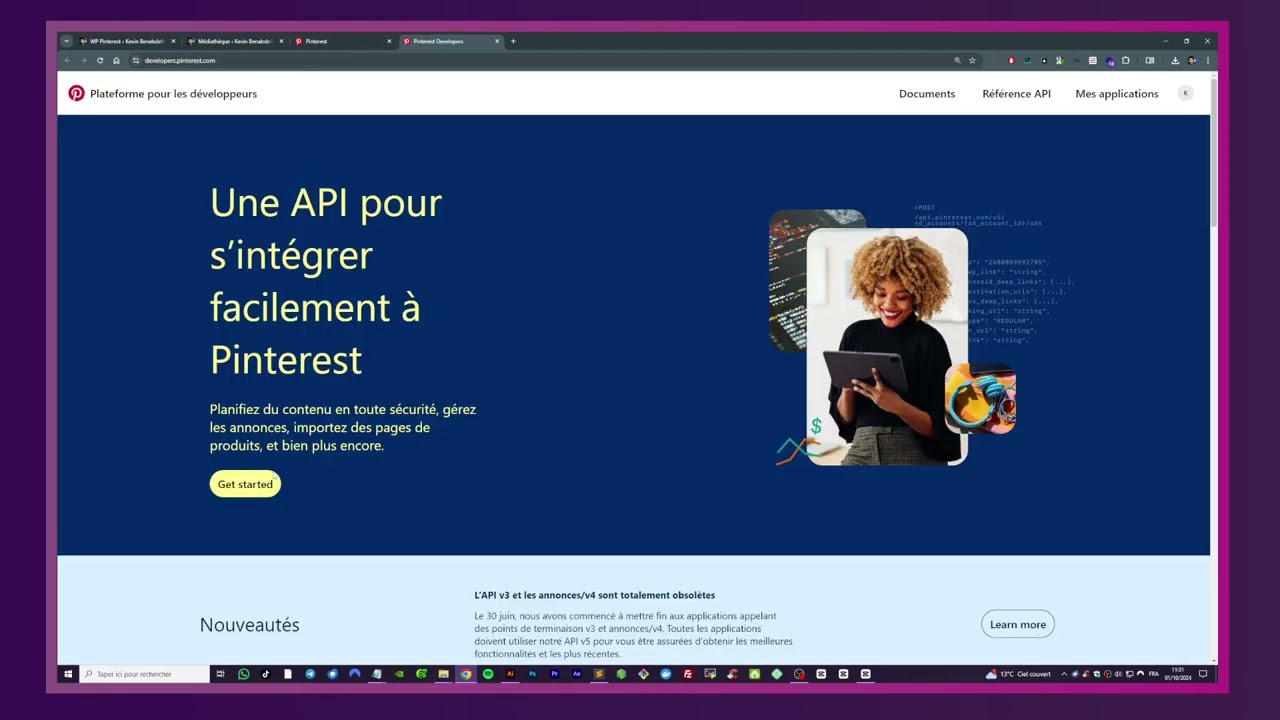Click the Get started button
This screenshot has width=1280, height=720.
pos(245,484)
